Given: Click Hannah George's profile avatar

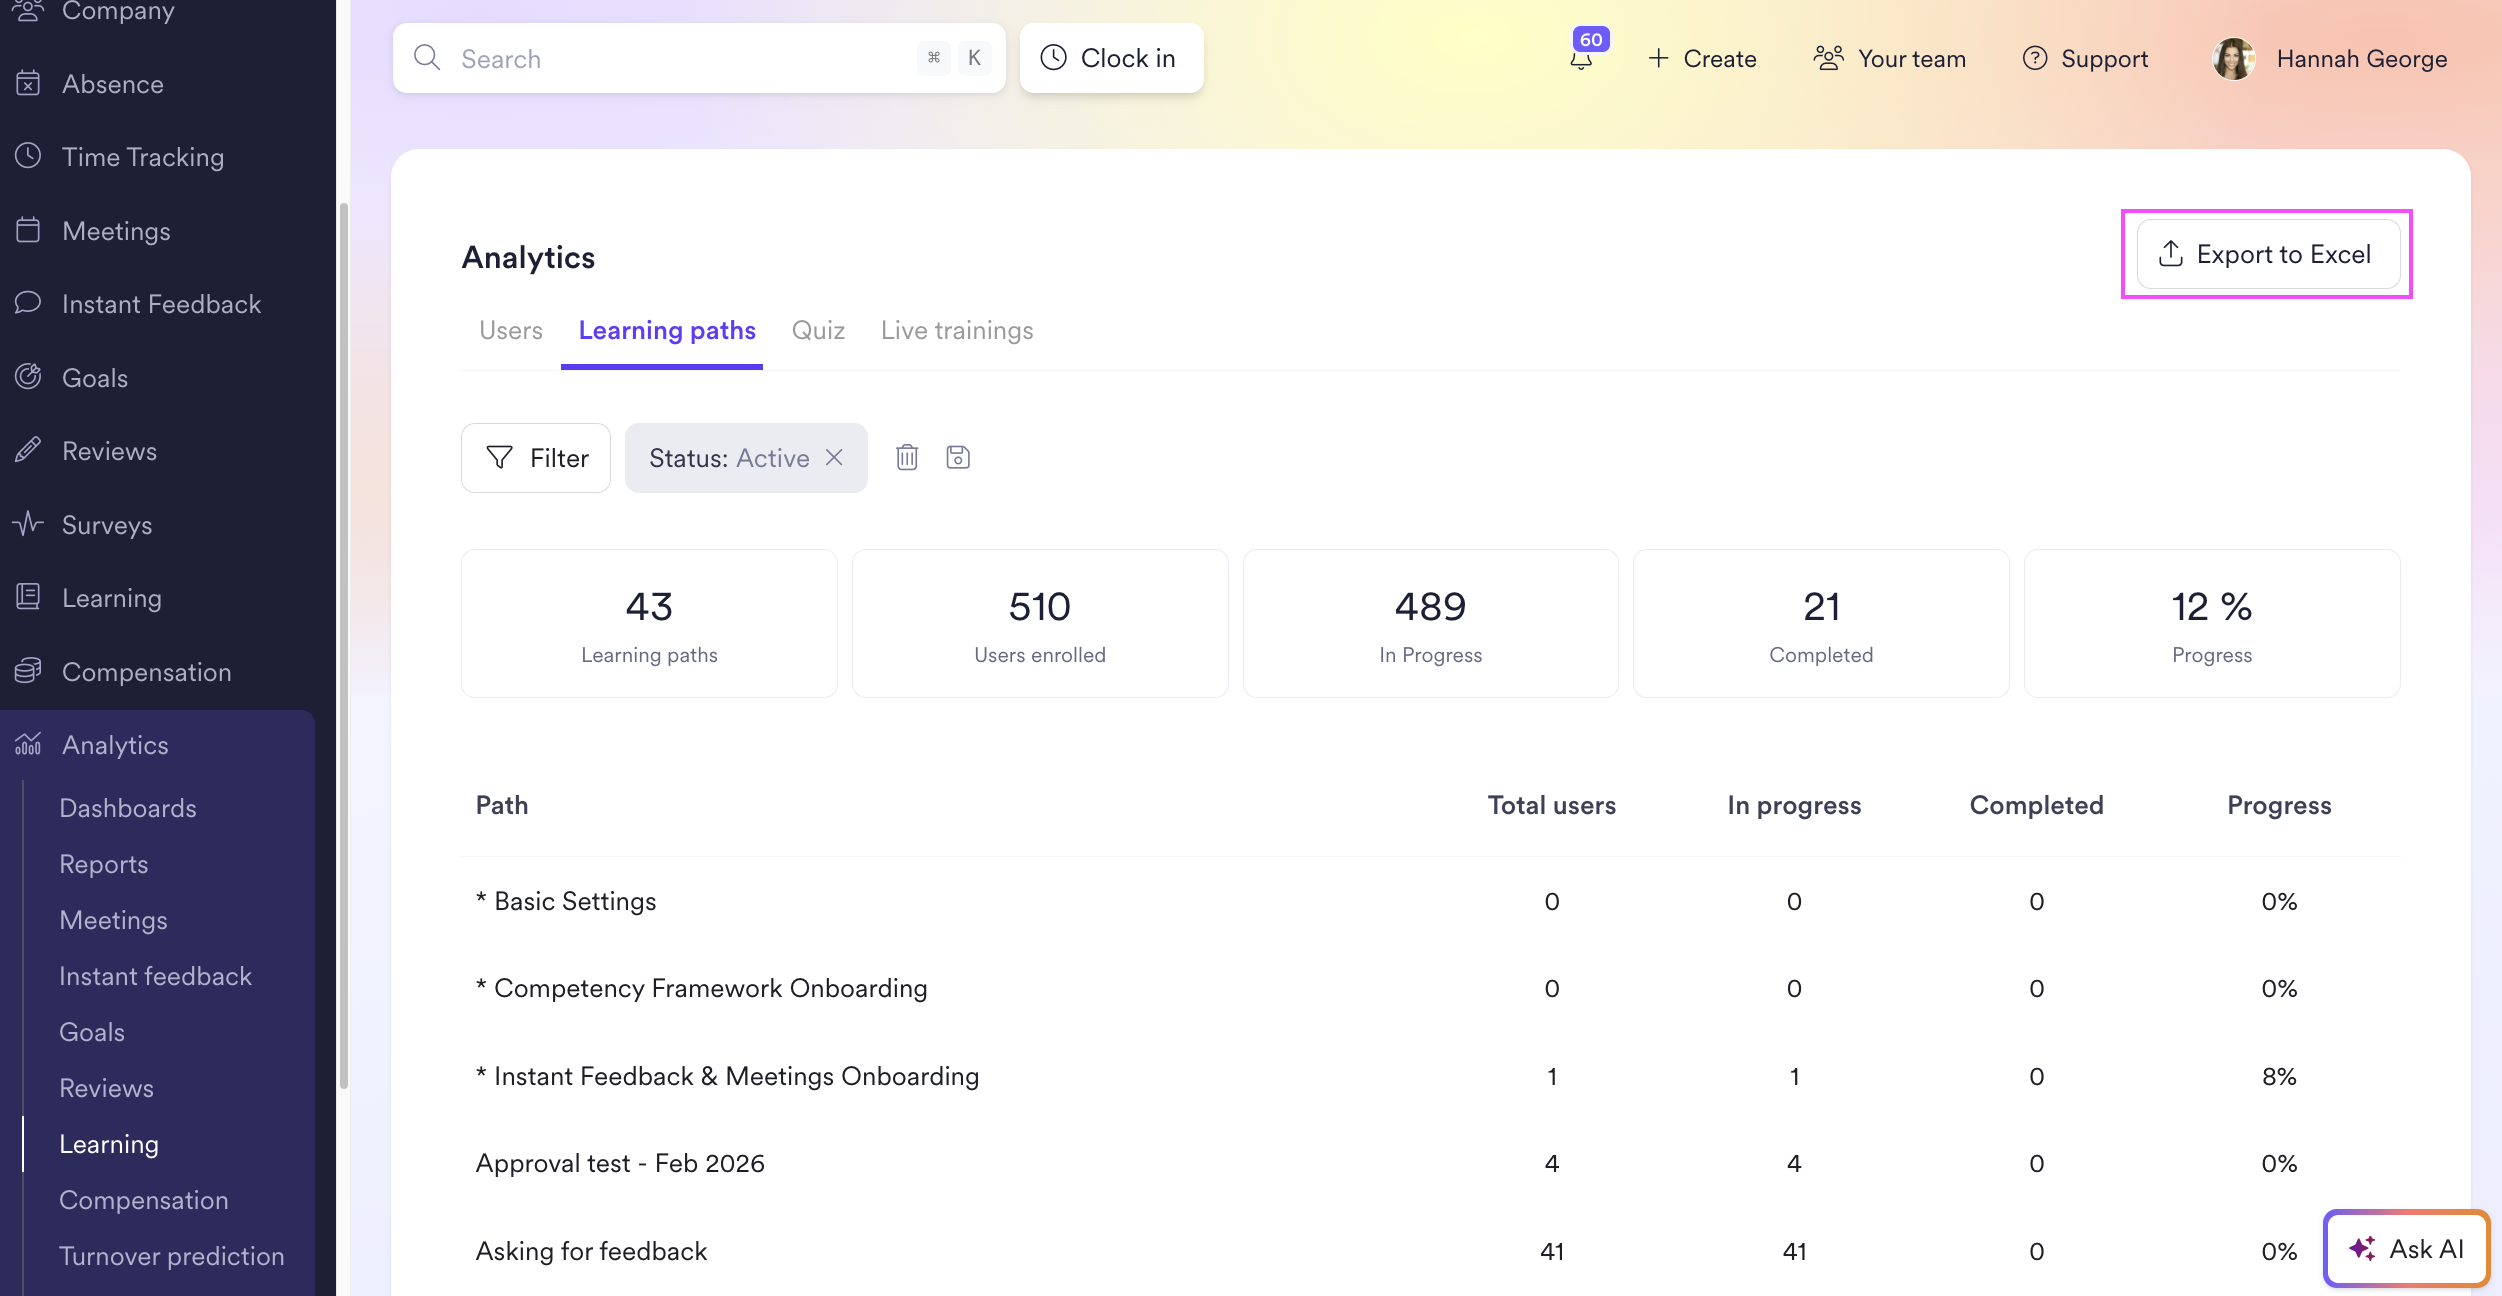Looking at the screenshot, I should point(2232,59).
